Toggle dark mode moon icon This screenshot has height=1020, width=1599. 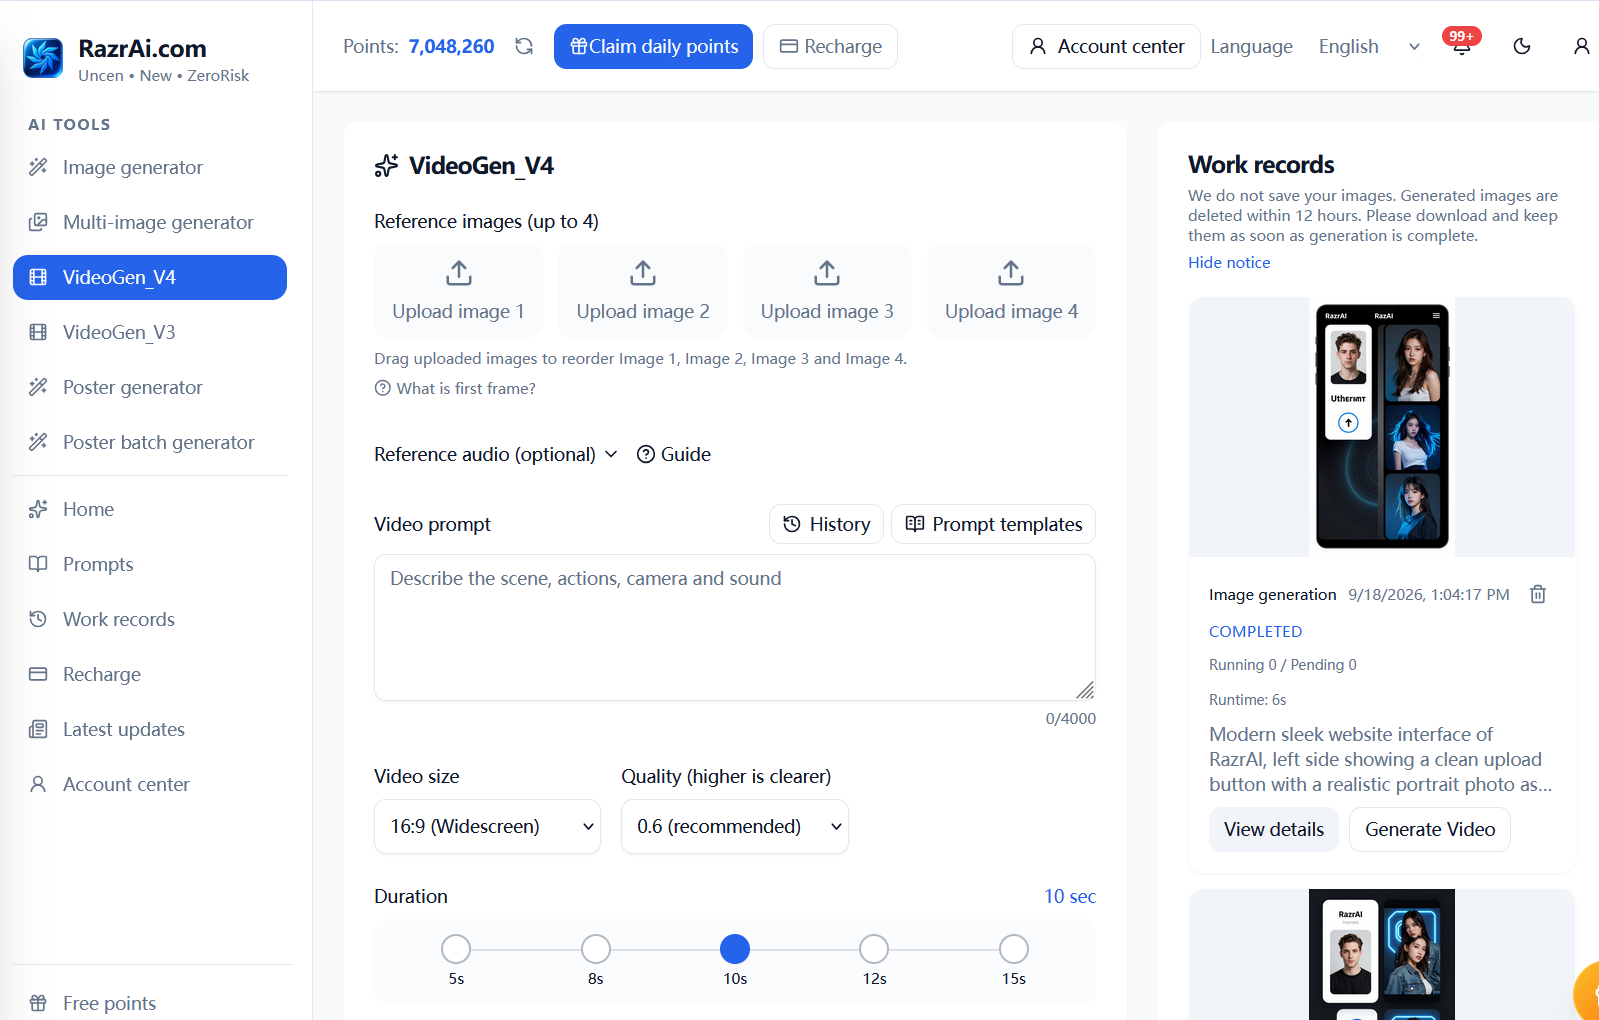click(1522, 46)
